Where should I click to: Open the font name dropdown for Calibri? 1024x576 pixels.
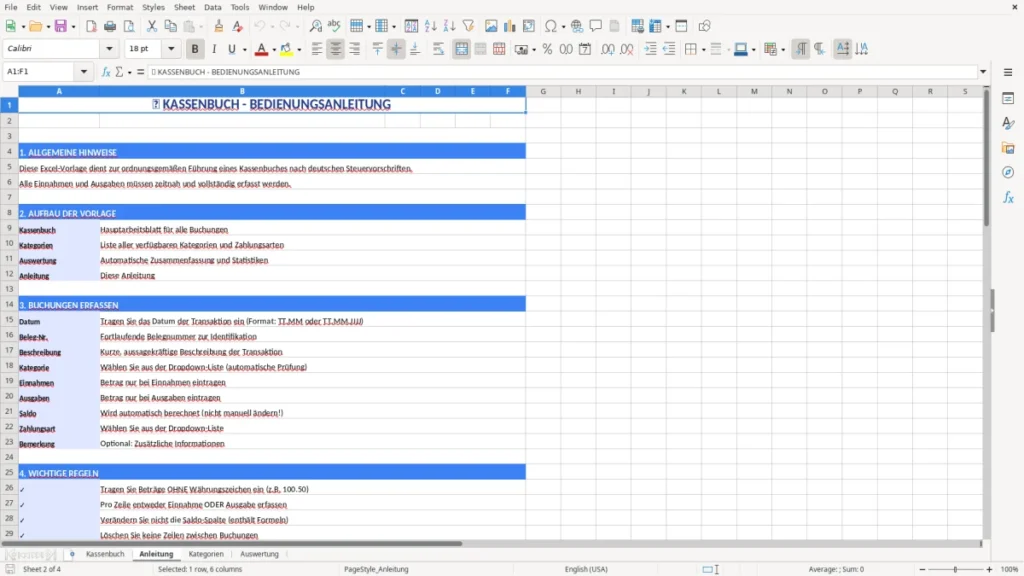109,49
